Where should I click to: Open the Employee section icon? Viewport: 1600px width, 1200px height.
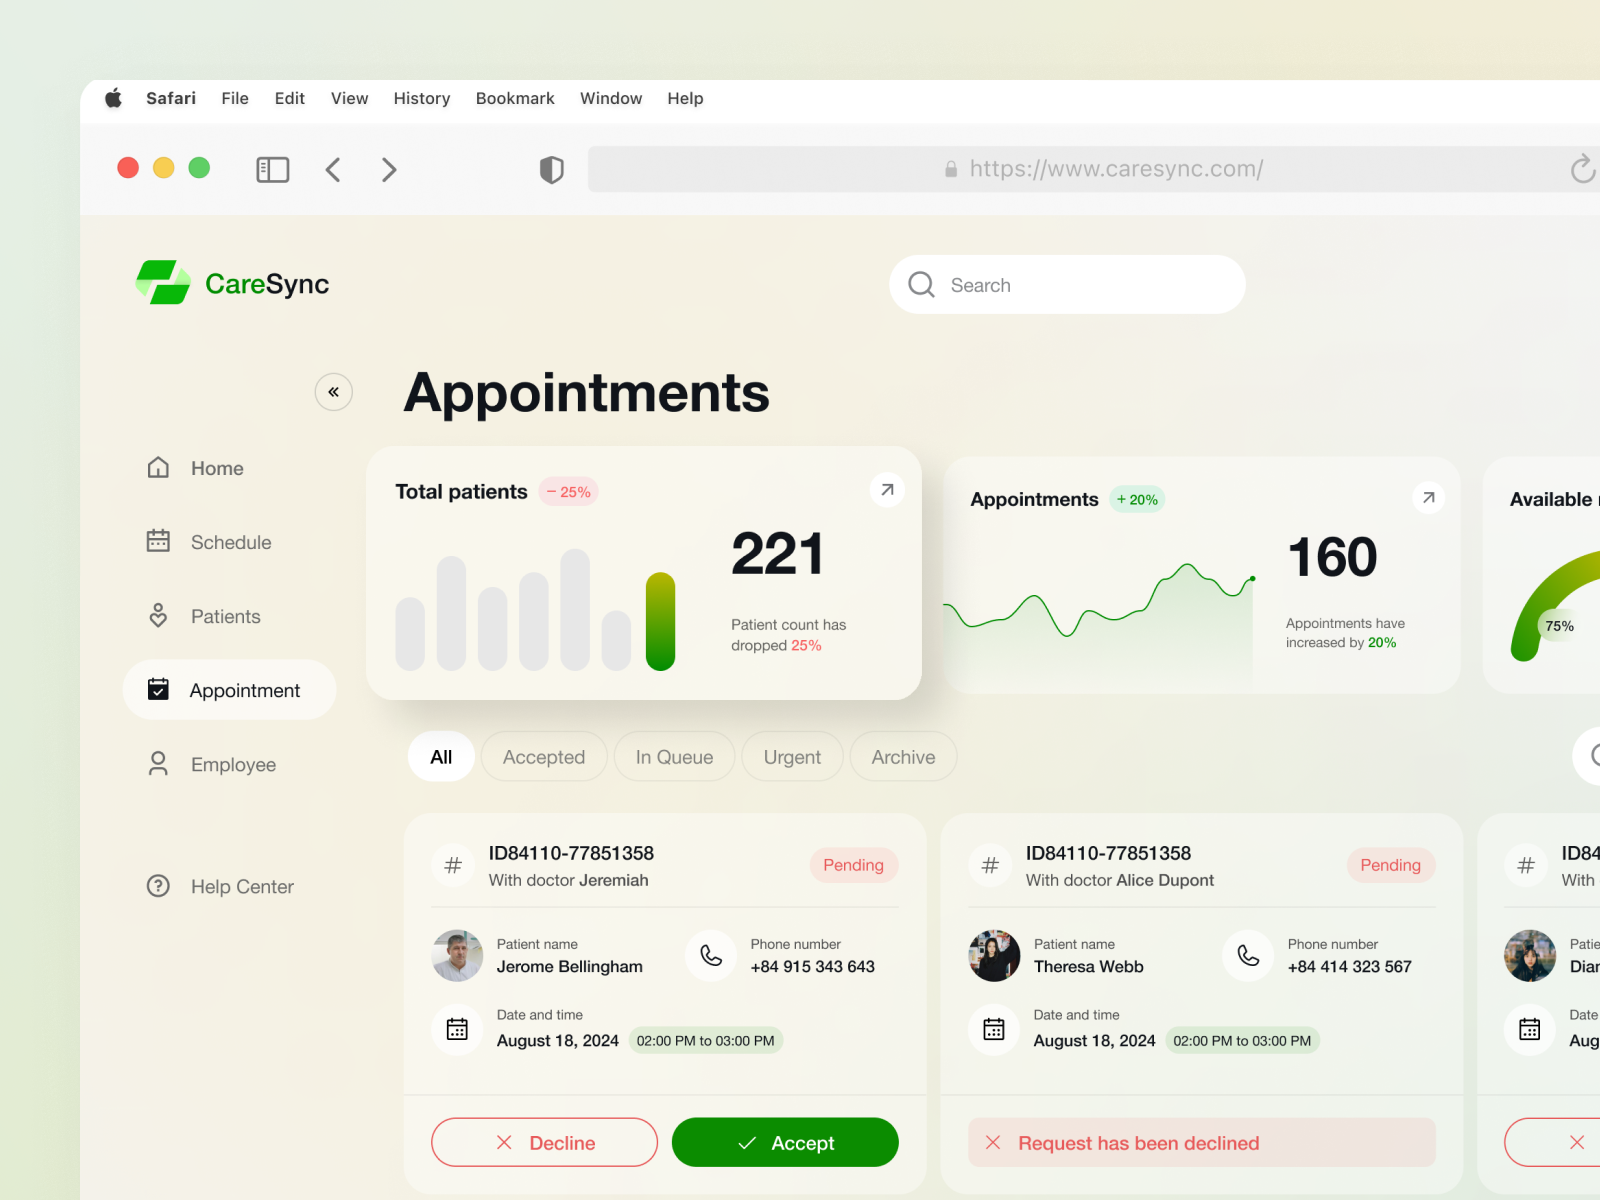point(158,763)
